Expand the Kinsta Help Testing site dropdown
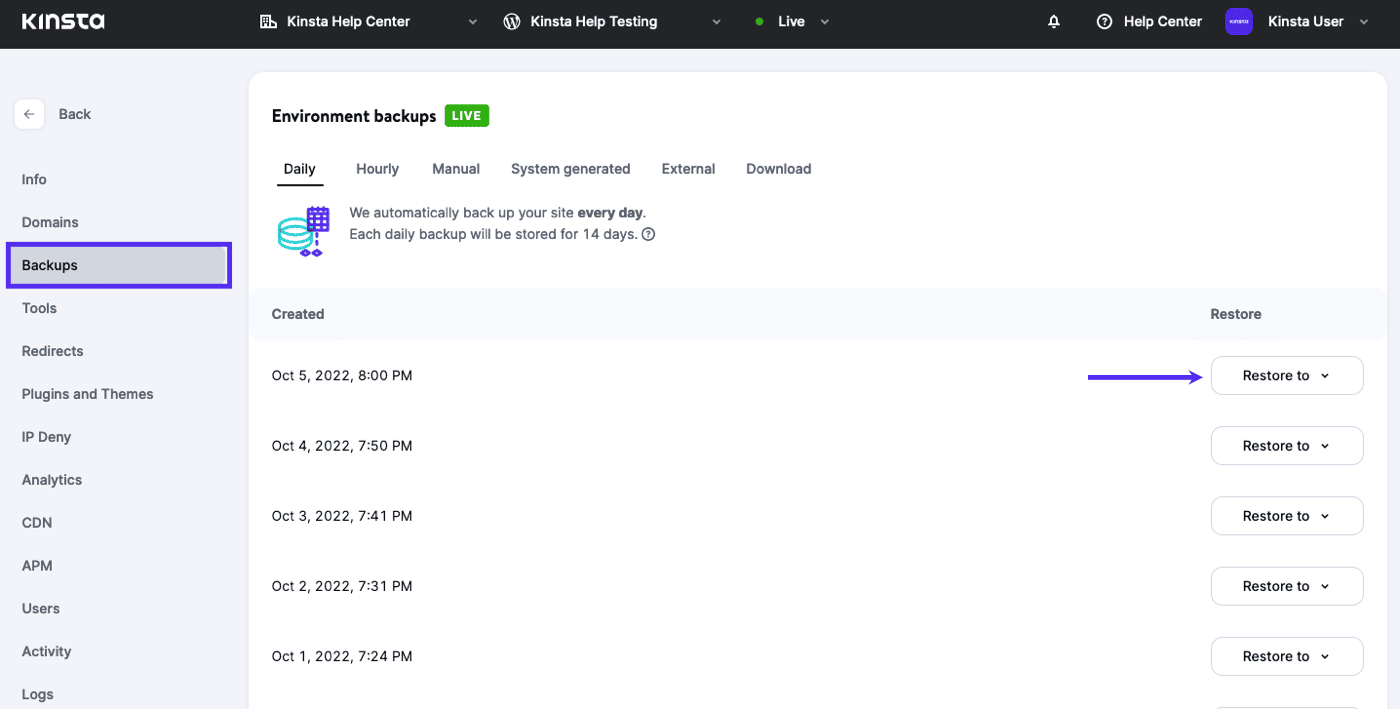 [716, 22]
